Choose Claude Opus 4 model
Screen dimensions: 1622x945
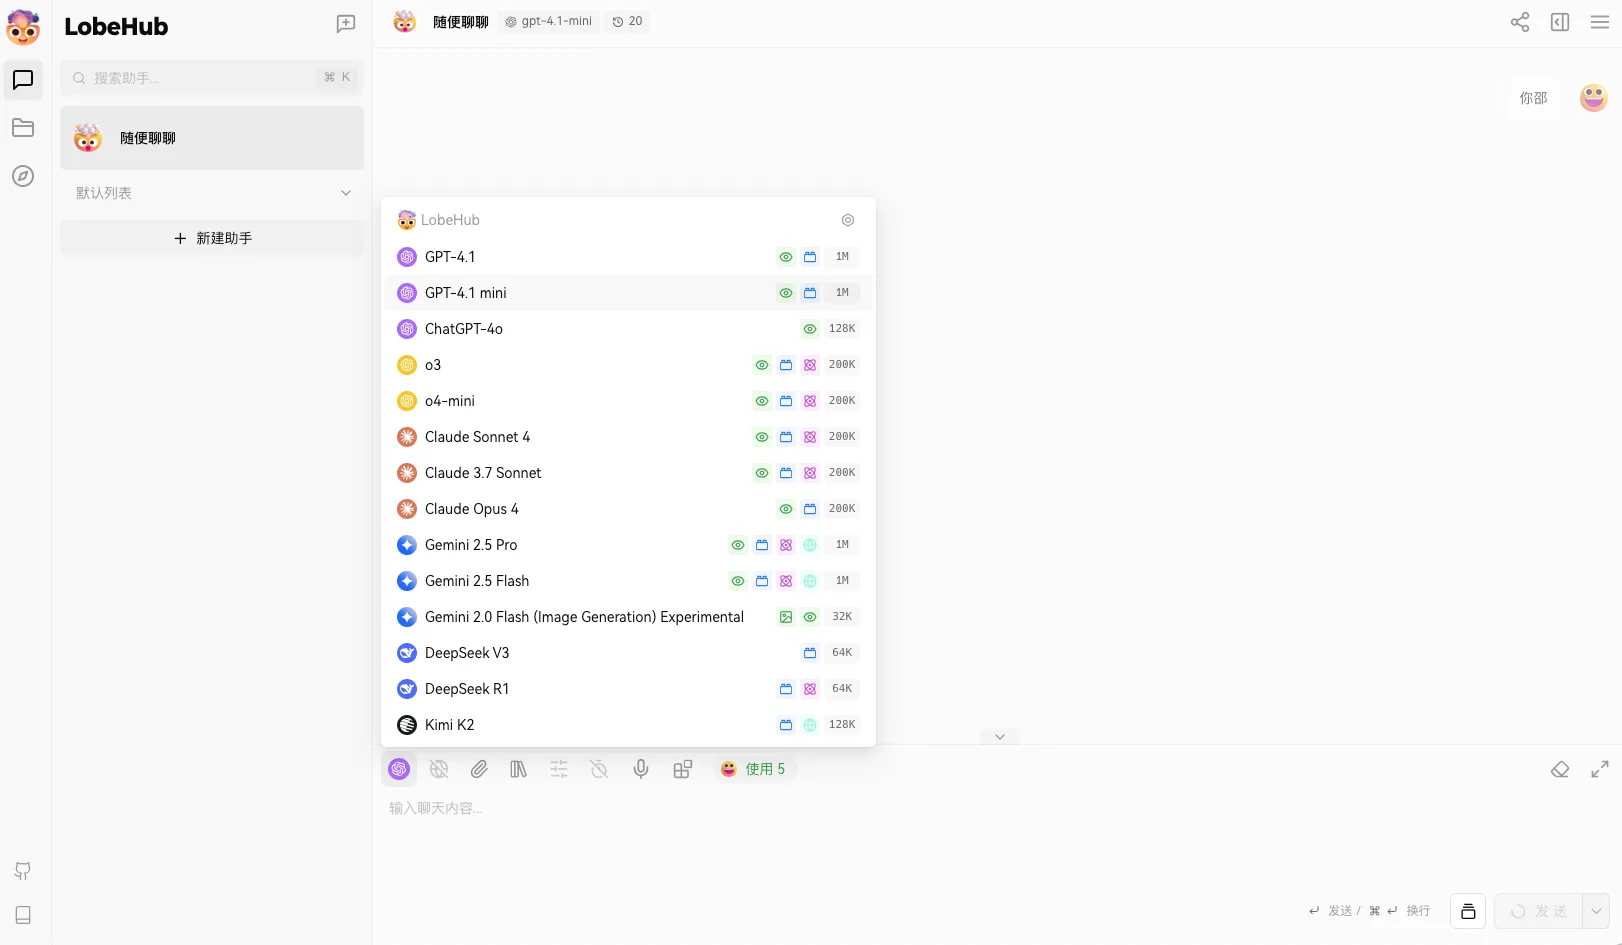tap(628, 509)
